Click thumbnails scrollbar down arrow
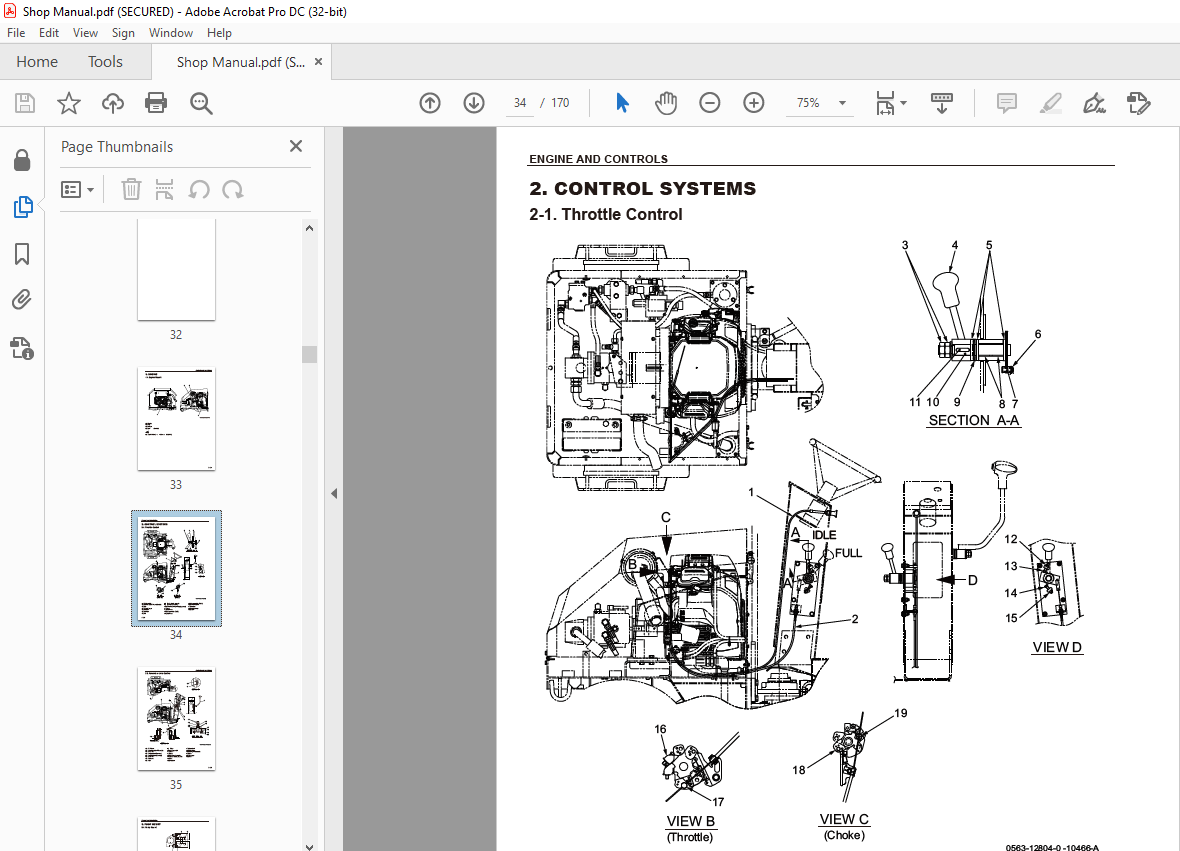This screenshot has height=851, width=1180. coord(309,846)
